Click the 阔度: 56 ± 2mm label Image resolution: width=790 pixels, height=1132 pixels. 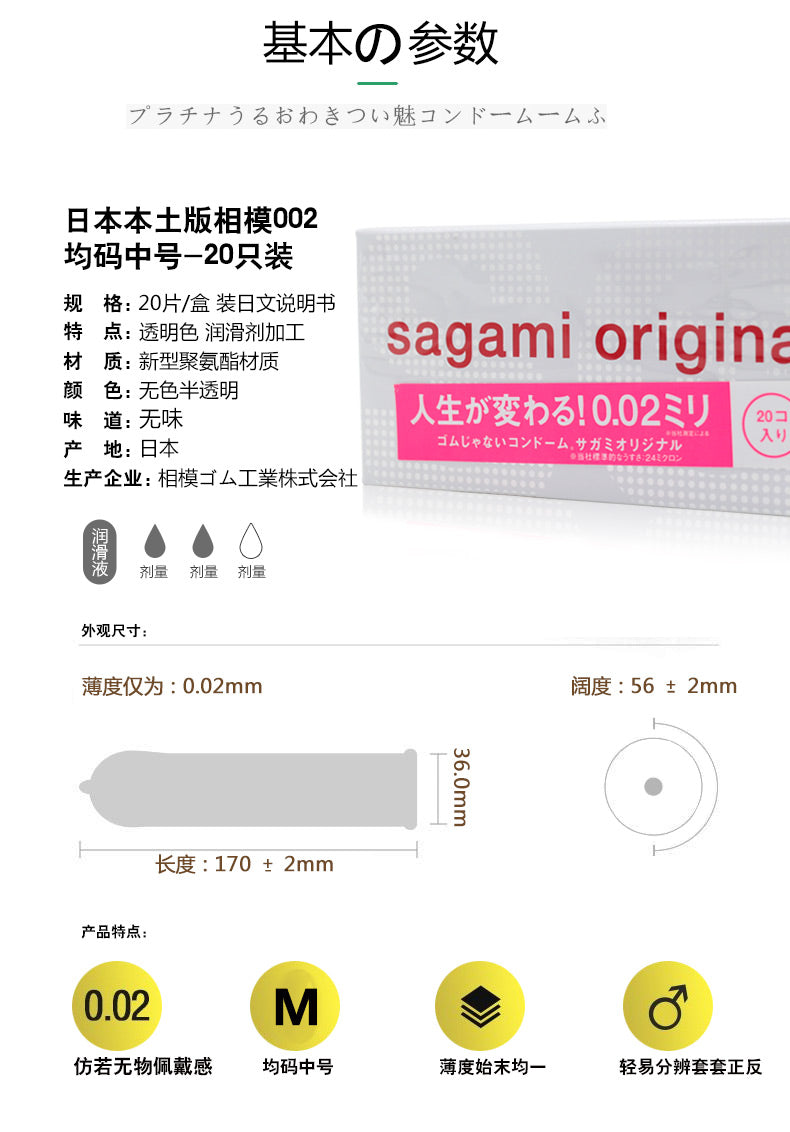click(654, 686)
